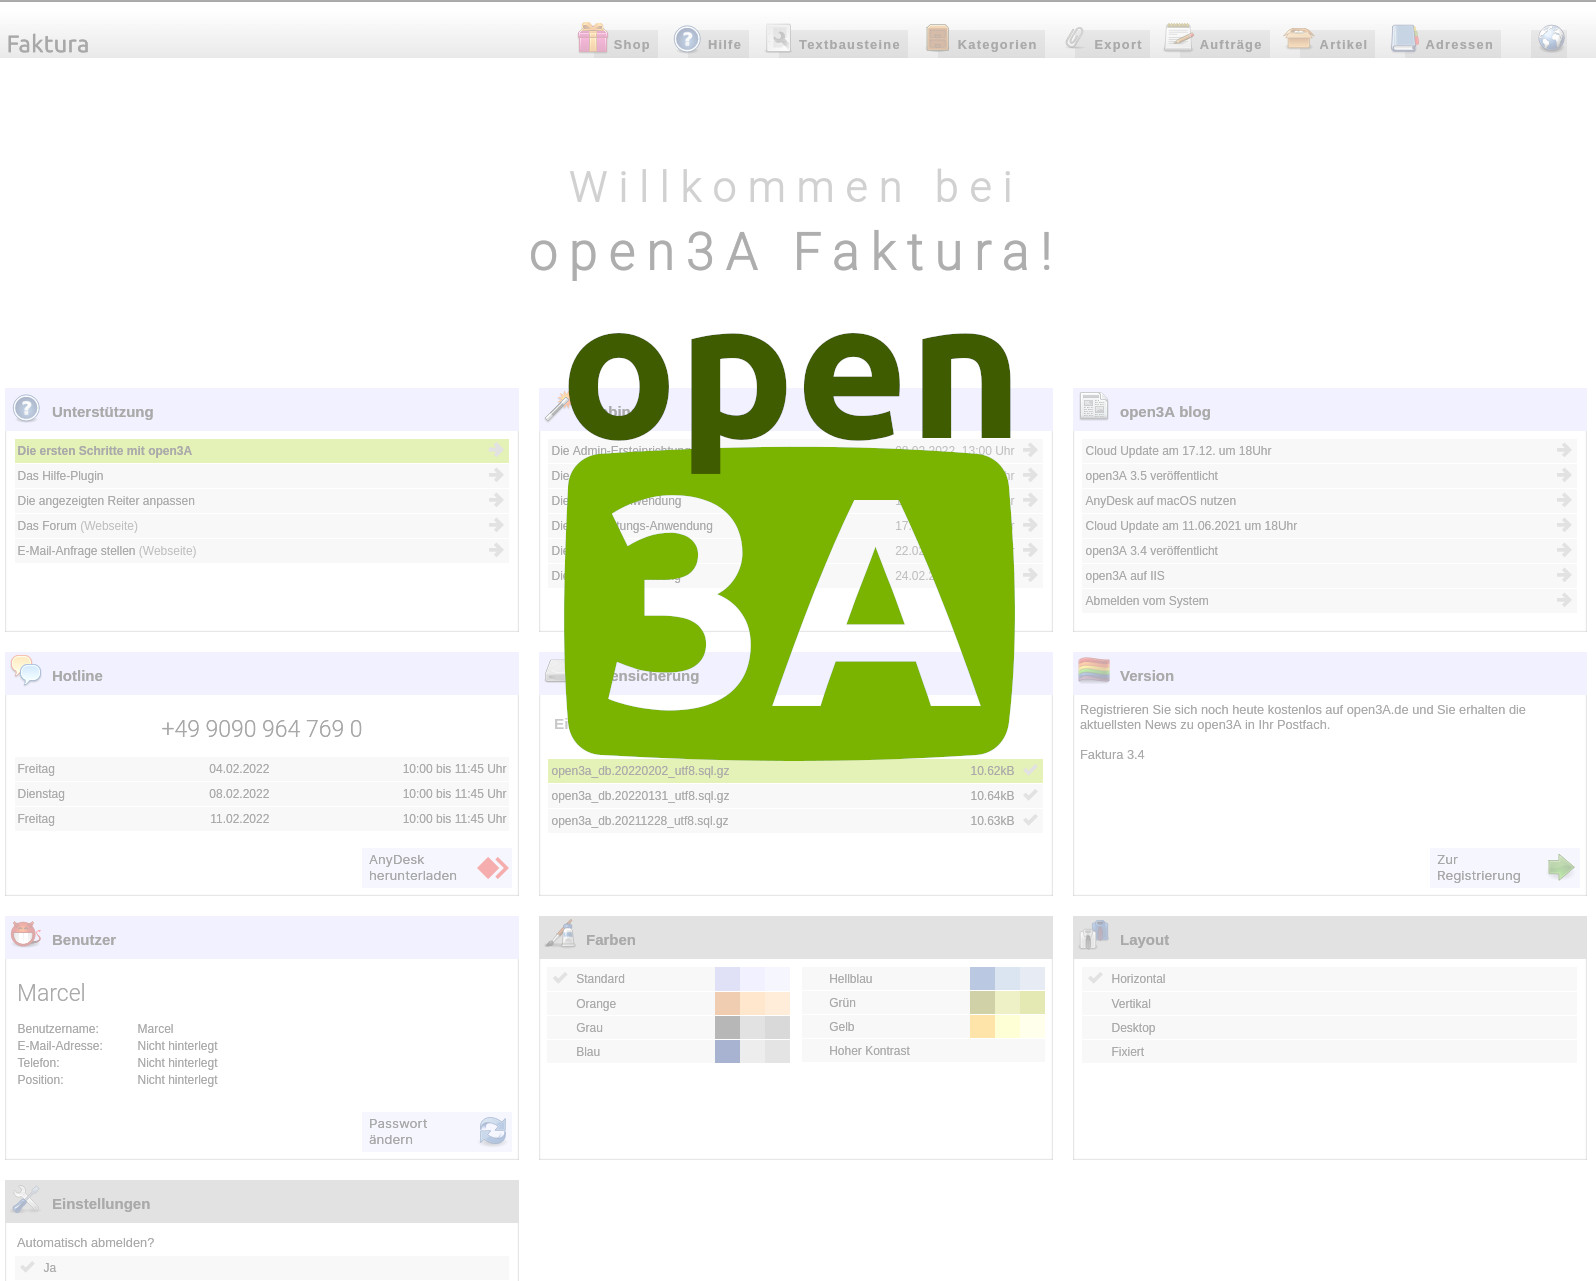This screenshot has height=1281, width=1596.
Task: Select 'Hoher Kontrast' color option
Action: coord(923,1051)
